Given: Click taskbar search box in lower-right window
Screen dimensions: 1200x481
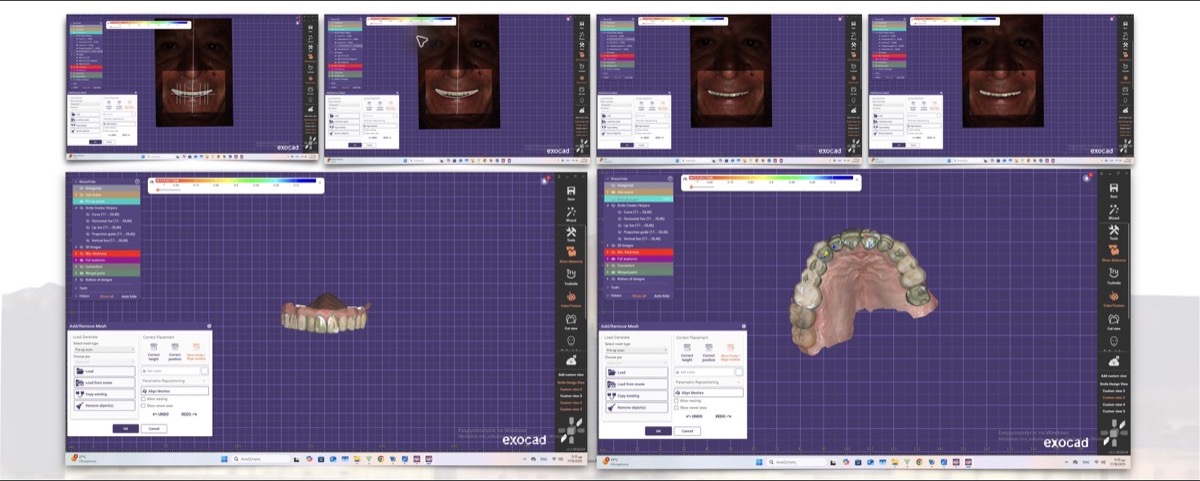Looking at the screenshot, I should (x=797, y=462).
